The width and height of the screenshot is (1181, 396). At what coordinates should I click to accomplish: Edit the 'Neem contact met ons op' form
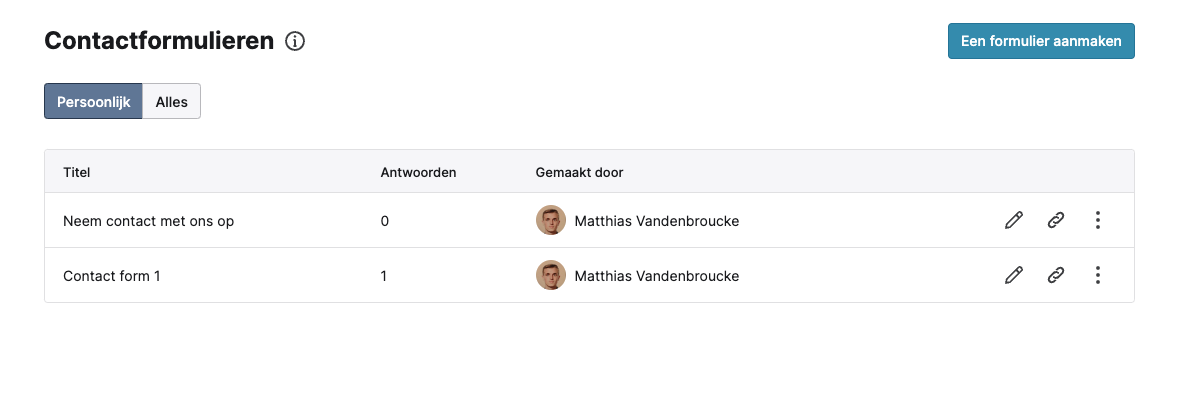pos(1014,221)
